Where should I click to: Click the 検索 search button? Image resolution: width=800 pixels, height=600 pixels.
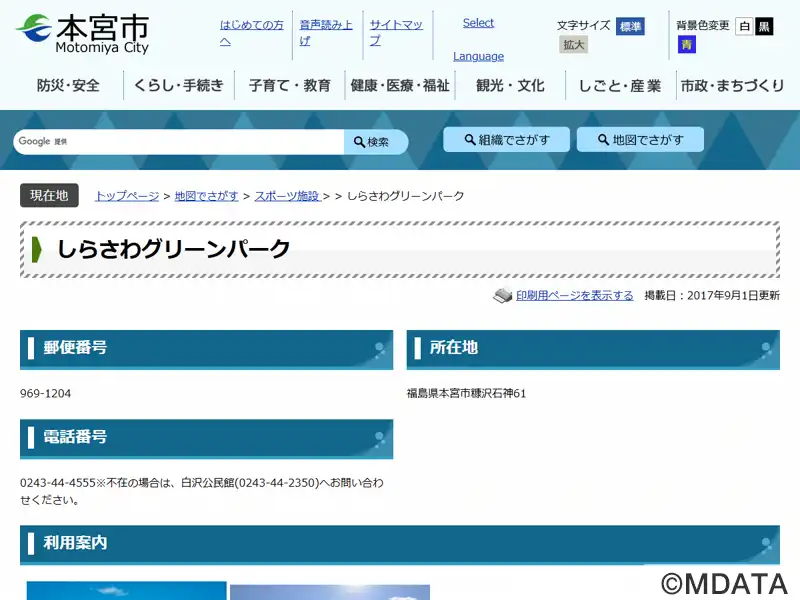click(376, 141)
